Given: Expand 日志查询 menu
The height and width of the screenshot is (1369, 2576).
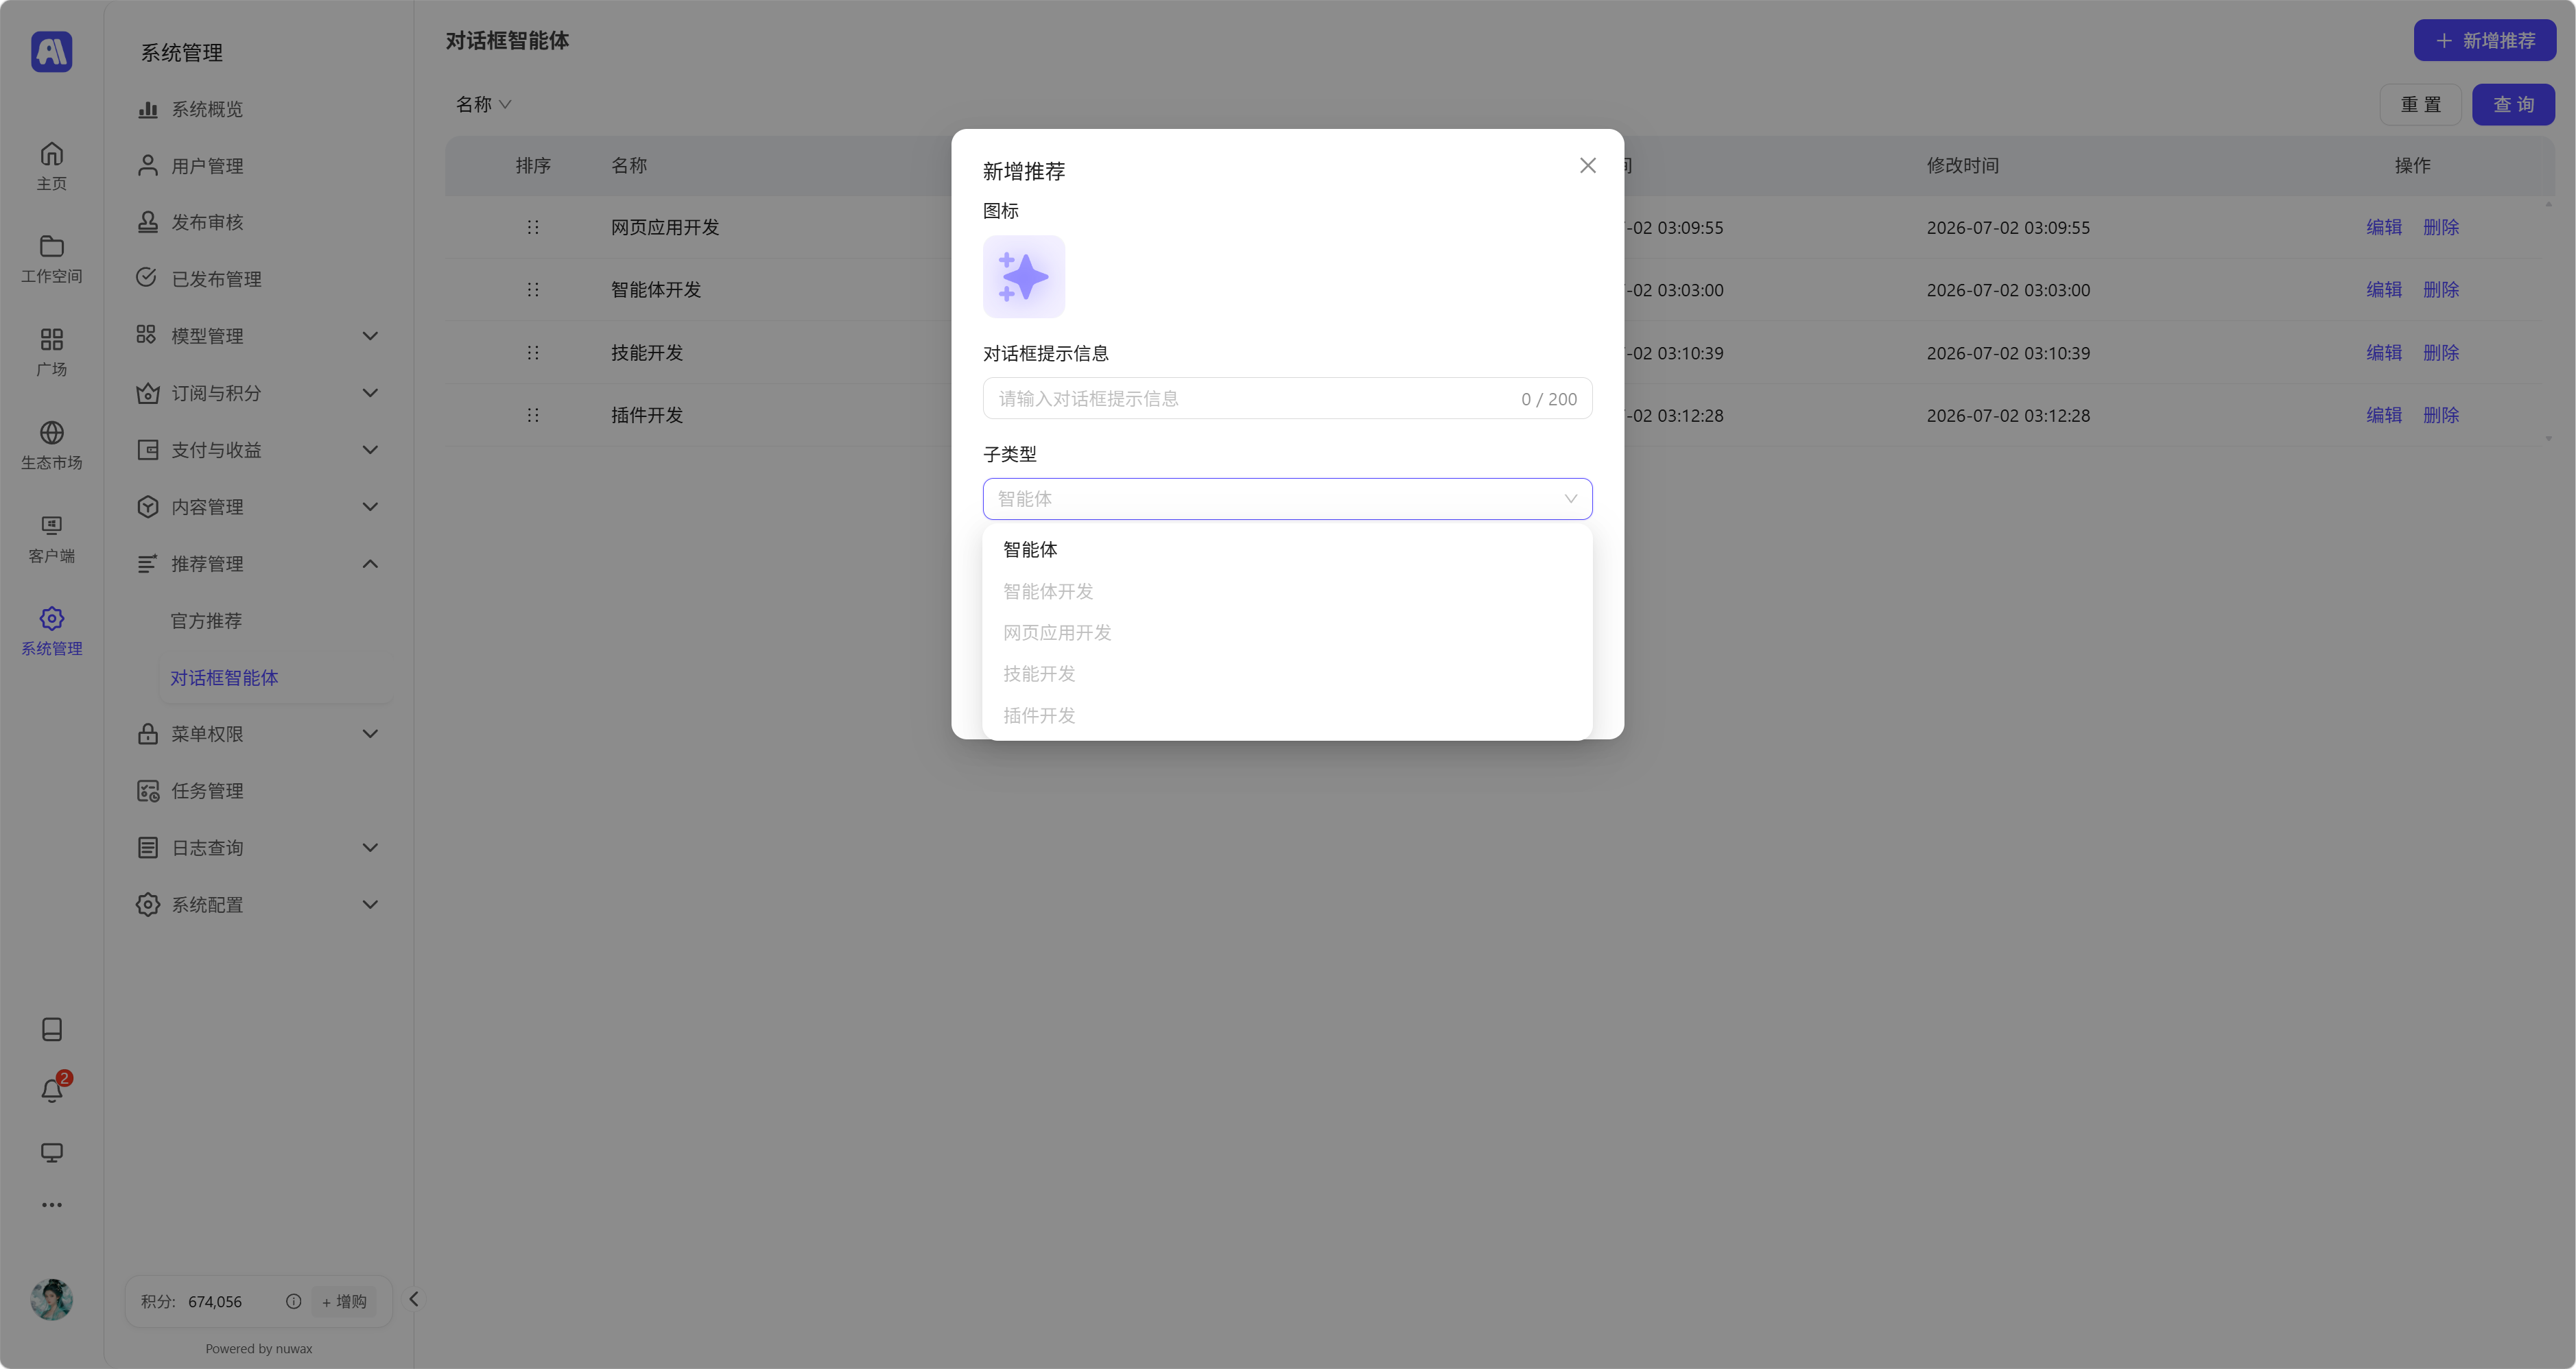Looking at the screenshot, I should tap(258, 848).
